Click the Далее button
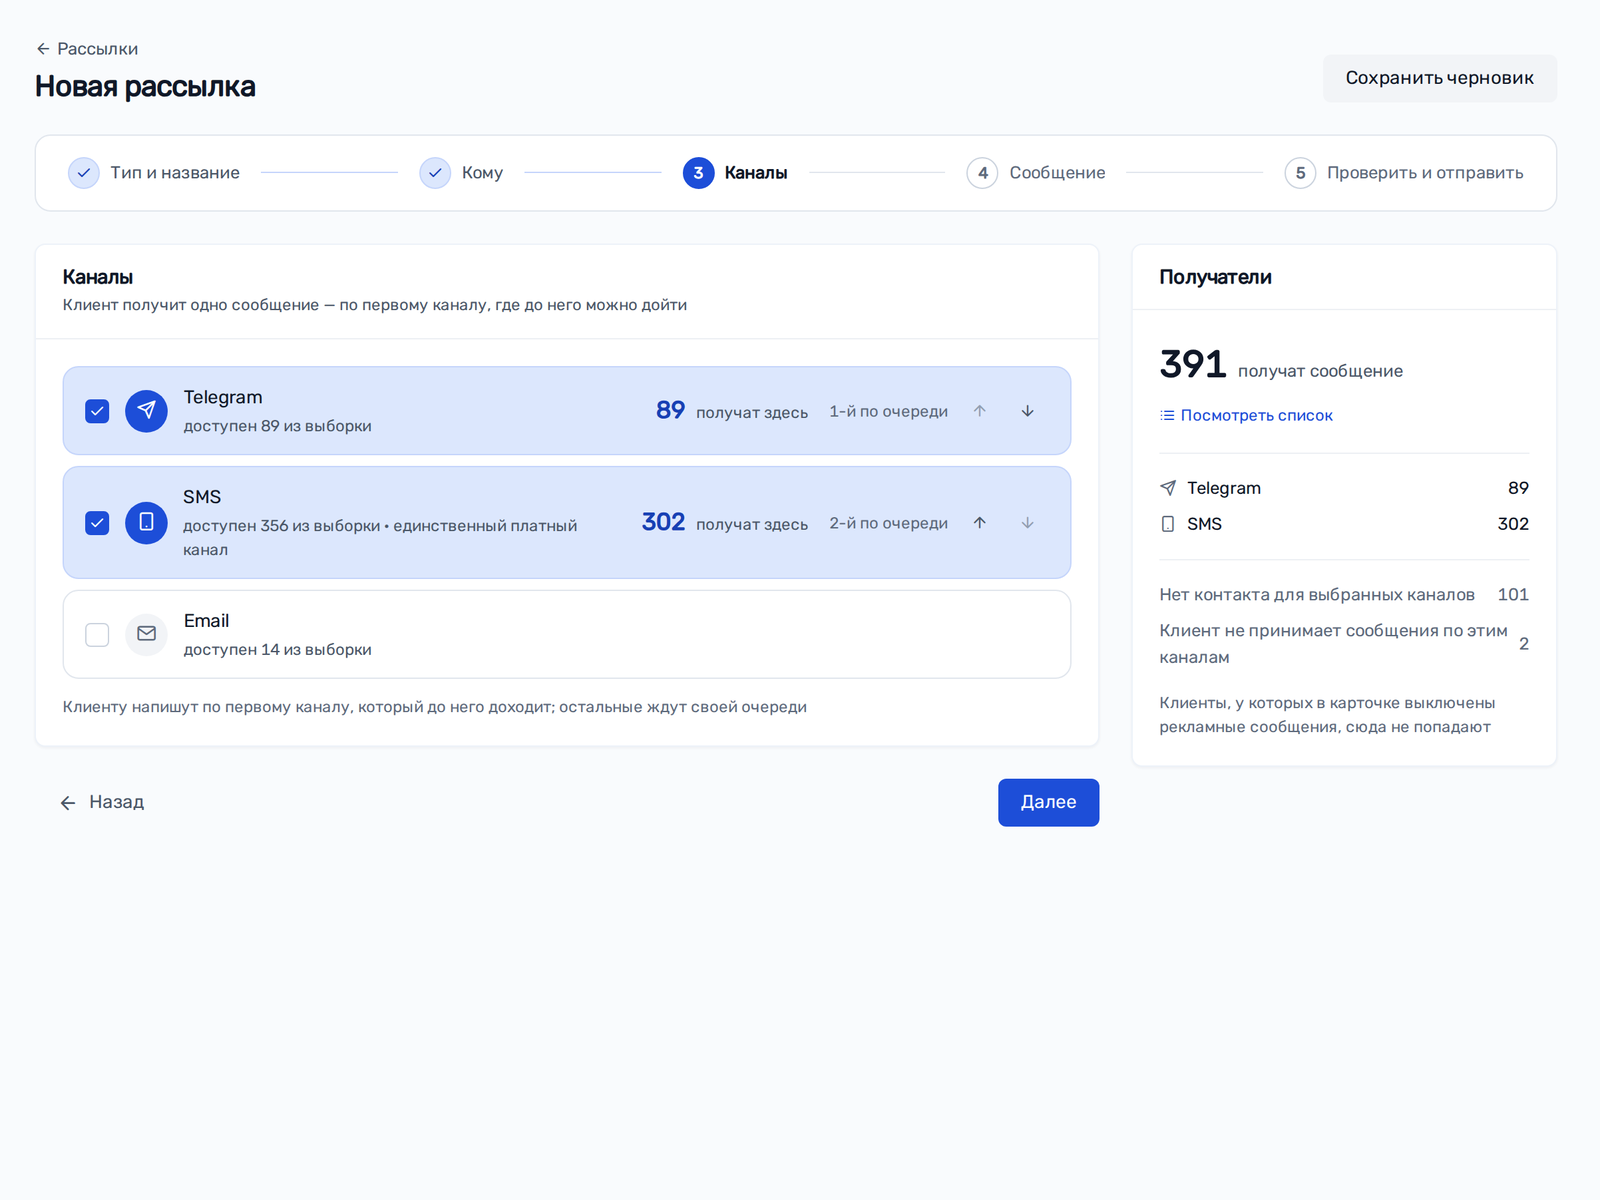 (x=1048, y=802)
